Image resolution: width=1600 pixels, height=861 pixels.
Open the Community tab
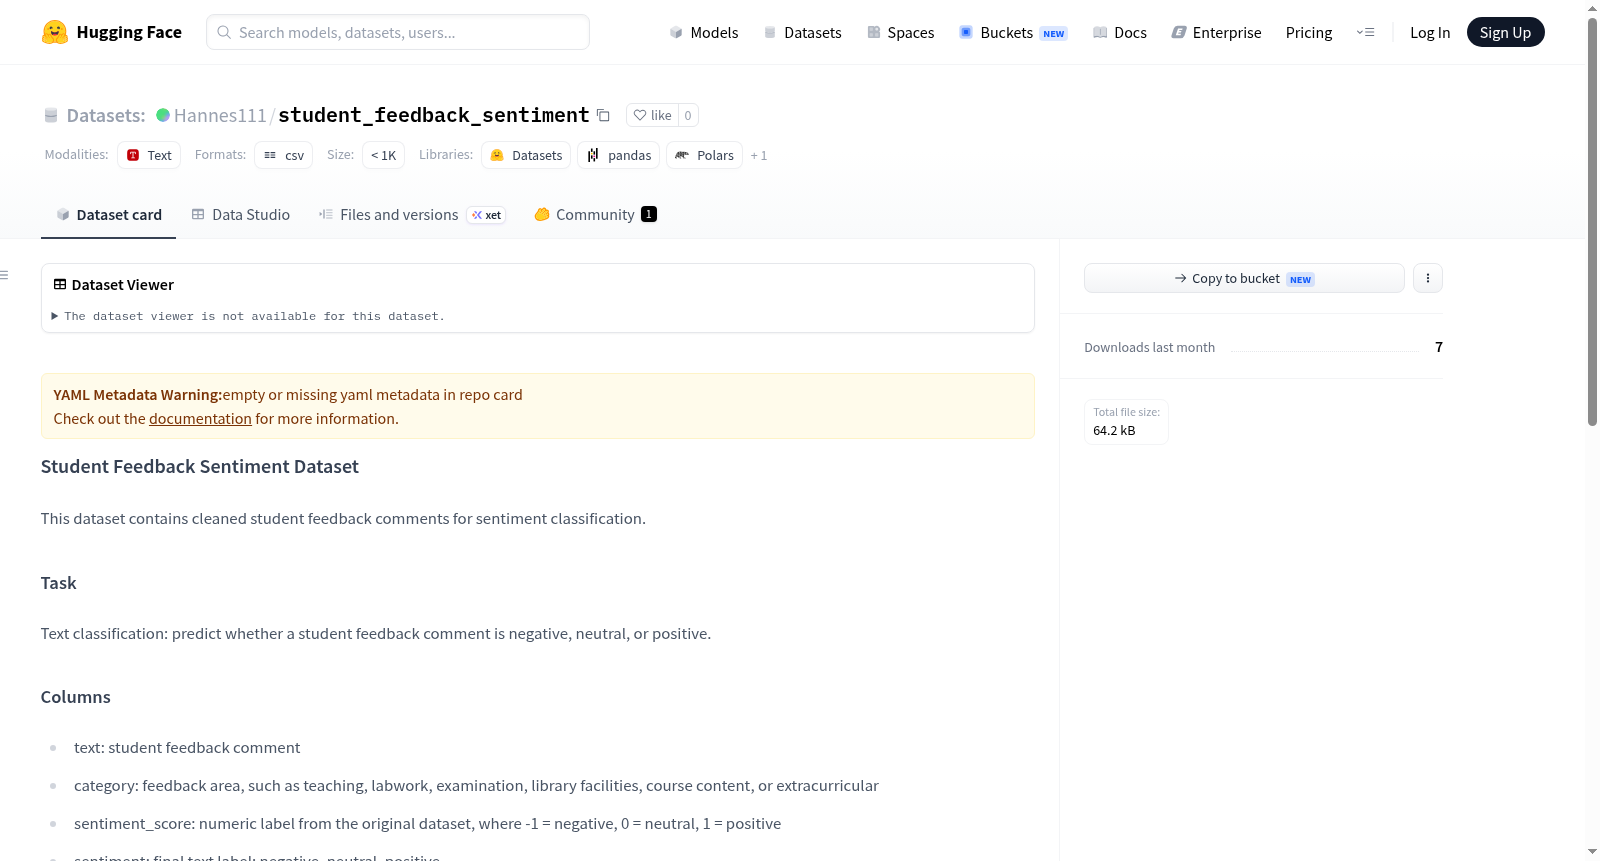[x=595, y=214]
